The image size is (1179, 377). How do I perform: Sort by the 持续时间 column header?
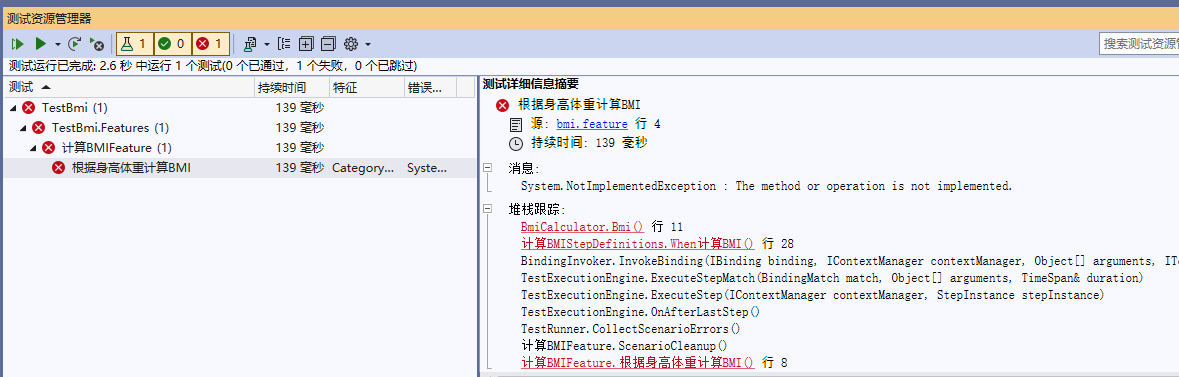click(x=292, y=87)
